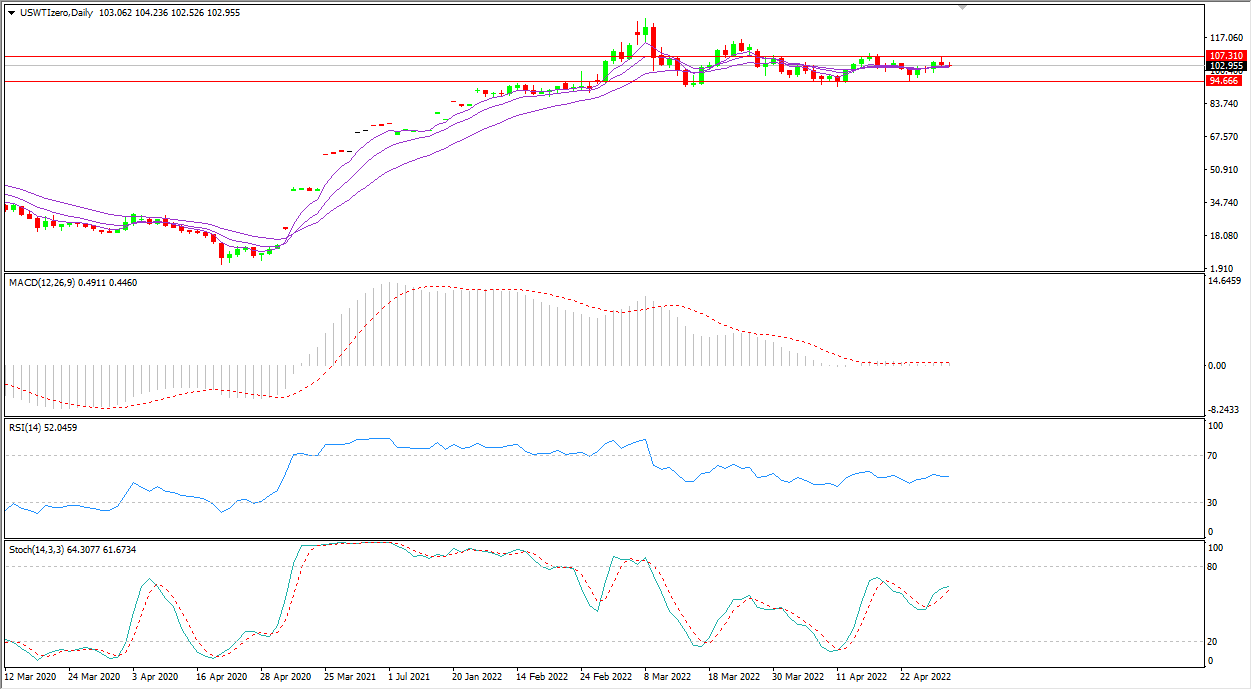Screen dimensions: 1252x690
Task: Click the 1.910 price scale value
Action: click(1222, 269)
